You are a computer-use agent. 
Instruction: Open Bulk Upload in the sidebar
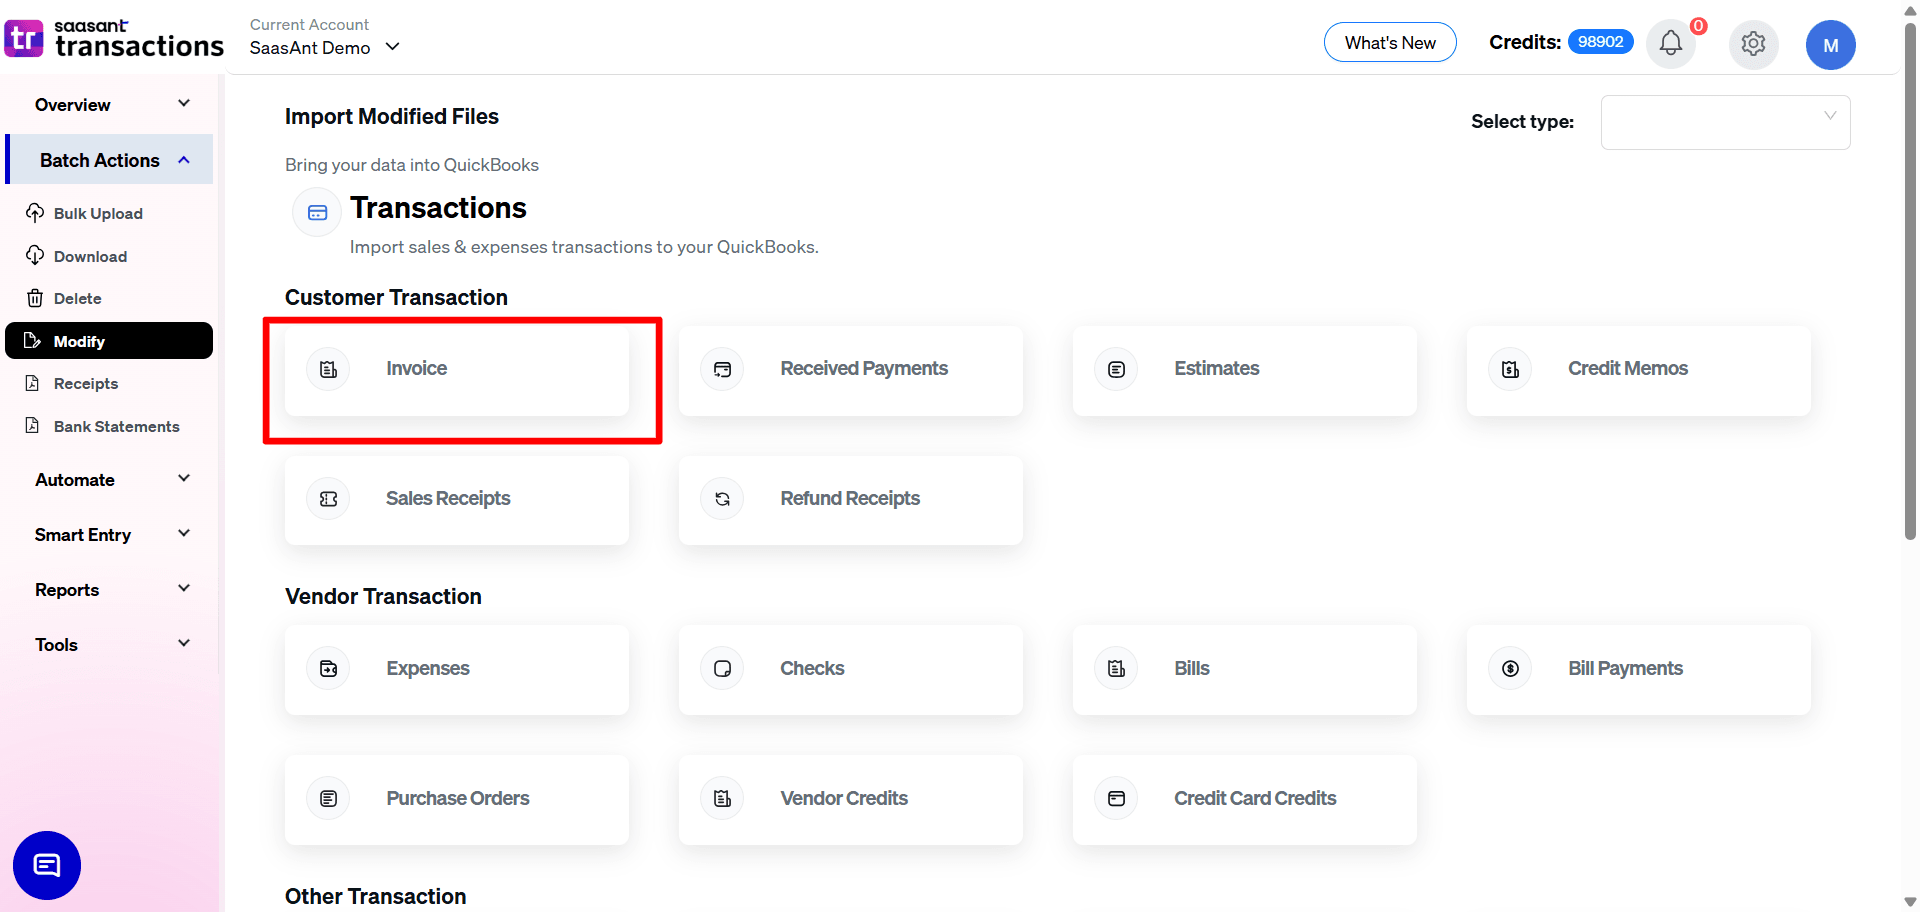[97, 214]
